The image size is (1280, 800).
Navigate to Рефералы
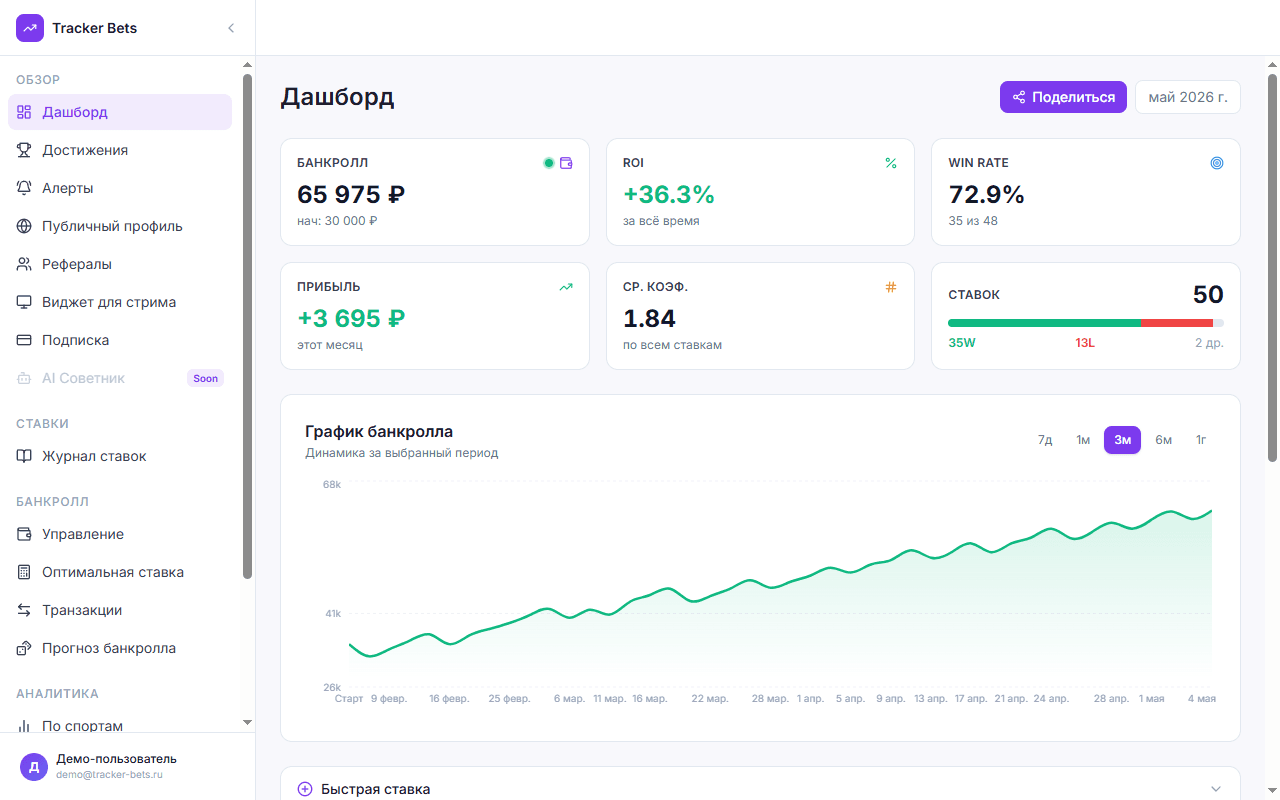click(120, 264)
